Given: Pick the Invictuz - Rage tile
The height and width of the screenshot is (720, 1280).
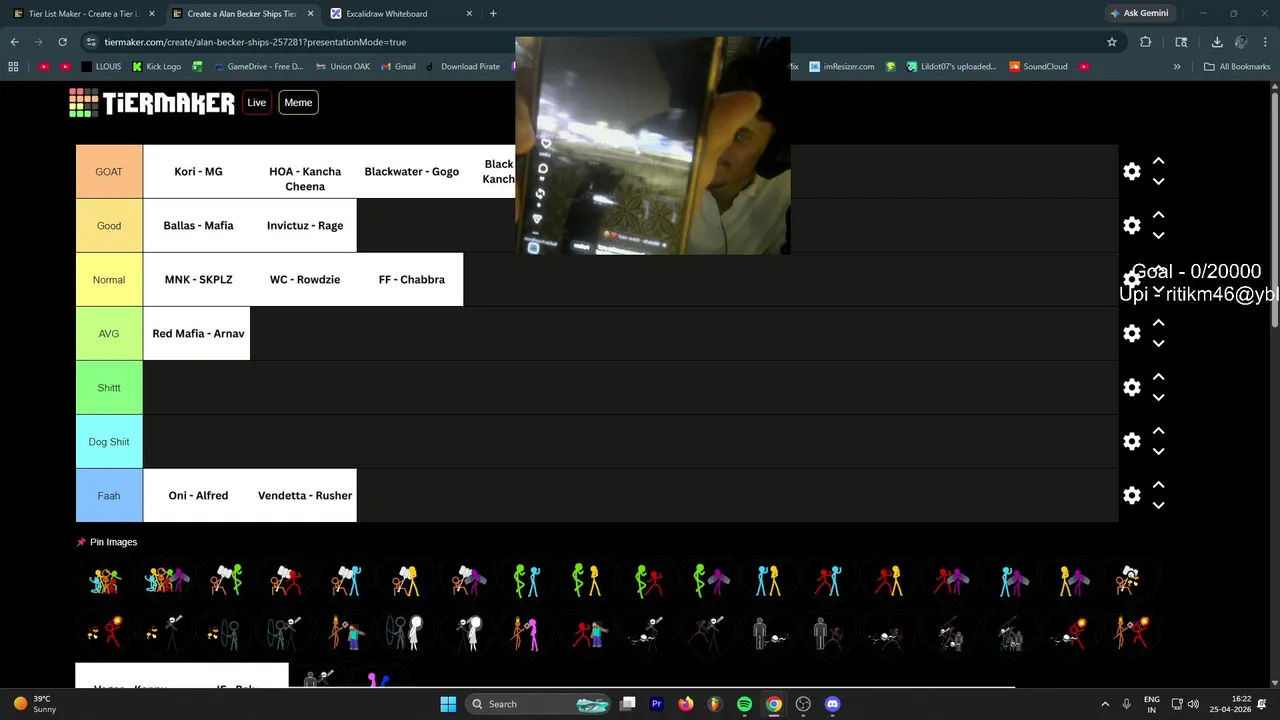Looking at the screenshot, I should 304,226.
